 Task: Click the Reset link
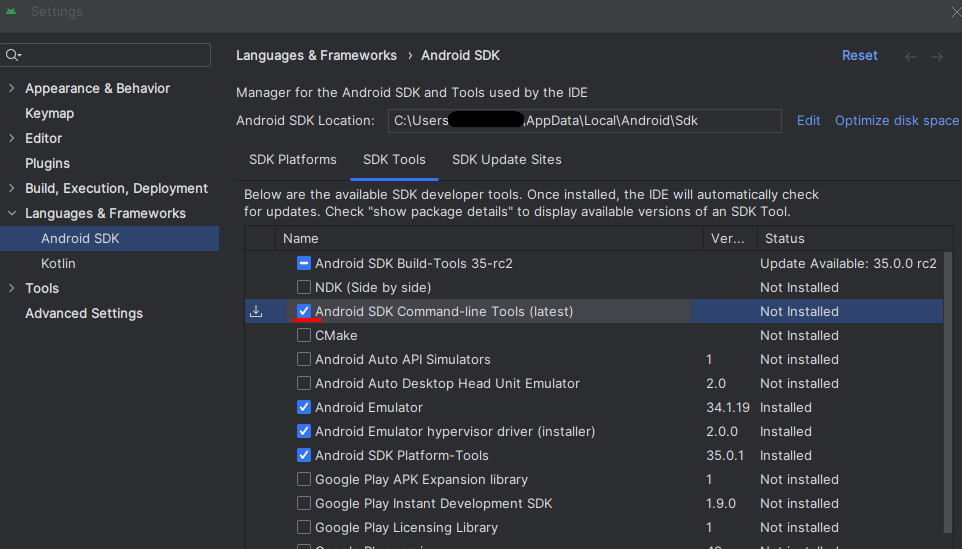pyautogui.click(x=860, y=55)
